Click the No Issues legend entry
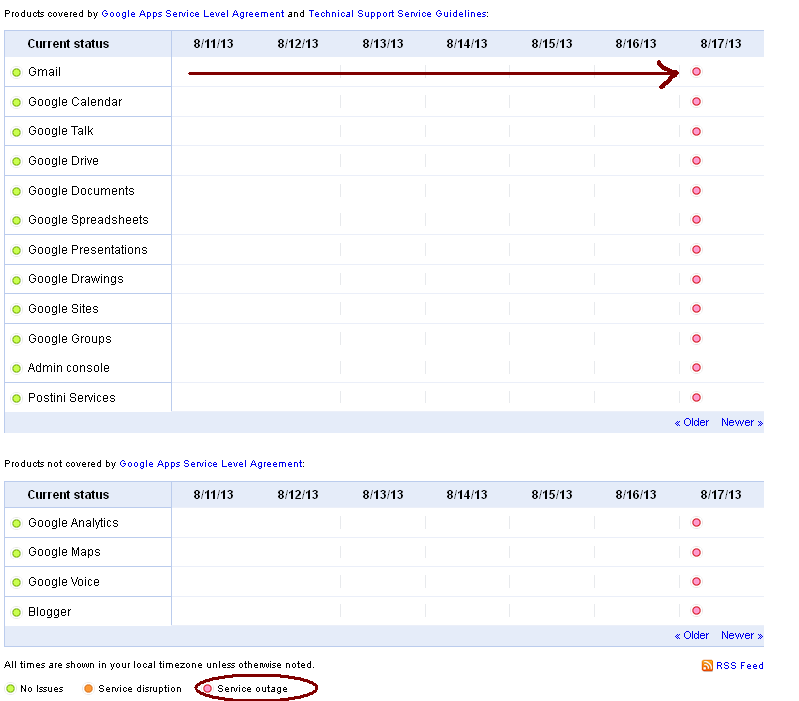This screenshot has height=701, width=799. [x=35, y=689]
